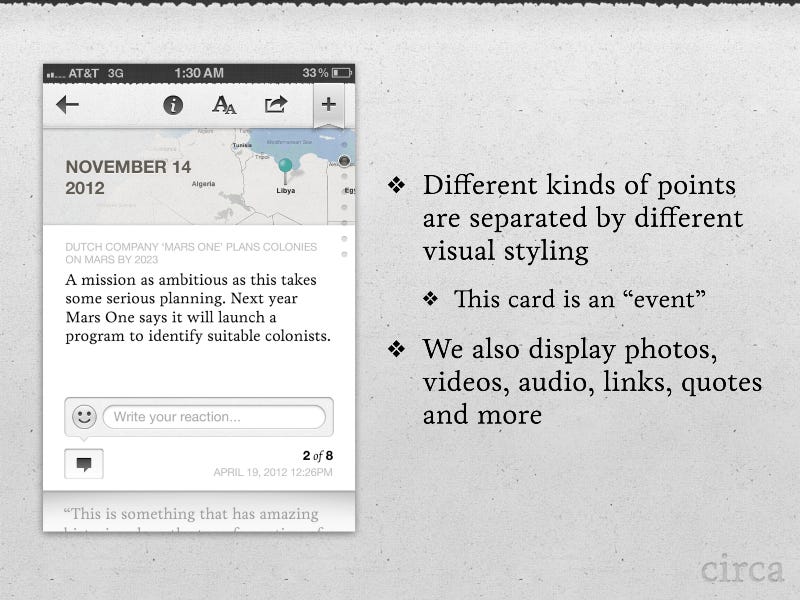The width and height of the screenshot is (800, 600).
Task: Click the 33% battery percentage text
Action: click(315, 73)
